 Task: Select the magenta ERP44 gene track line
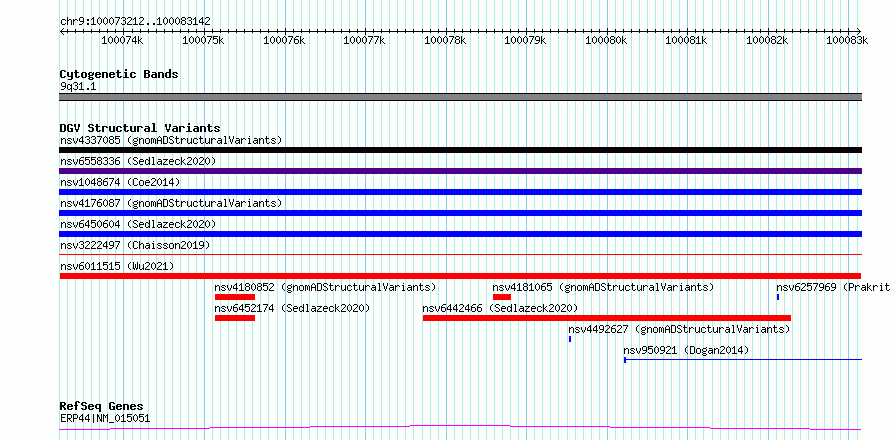(461, 428)
